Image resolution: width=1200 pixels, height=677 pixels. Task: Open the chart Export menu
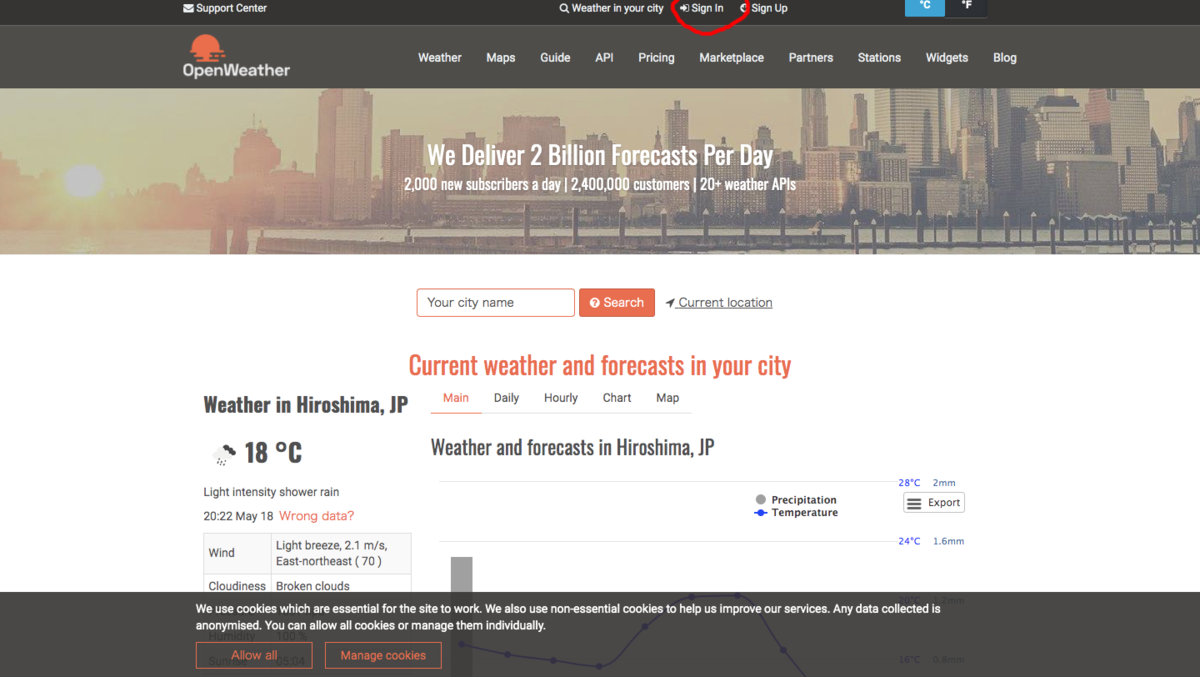click(x=934, y=503)
